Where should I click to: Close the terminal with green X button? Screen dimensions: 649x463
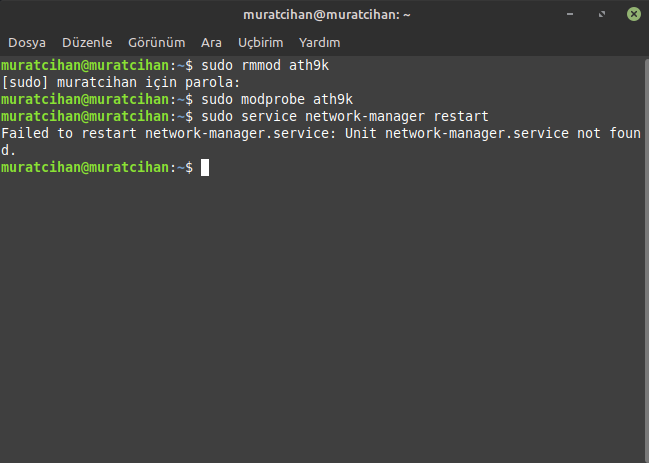(x=632, y=15)
